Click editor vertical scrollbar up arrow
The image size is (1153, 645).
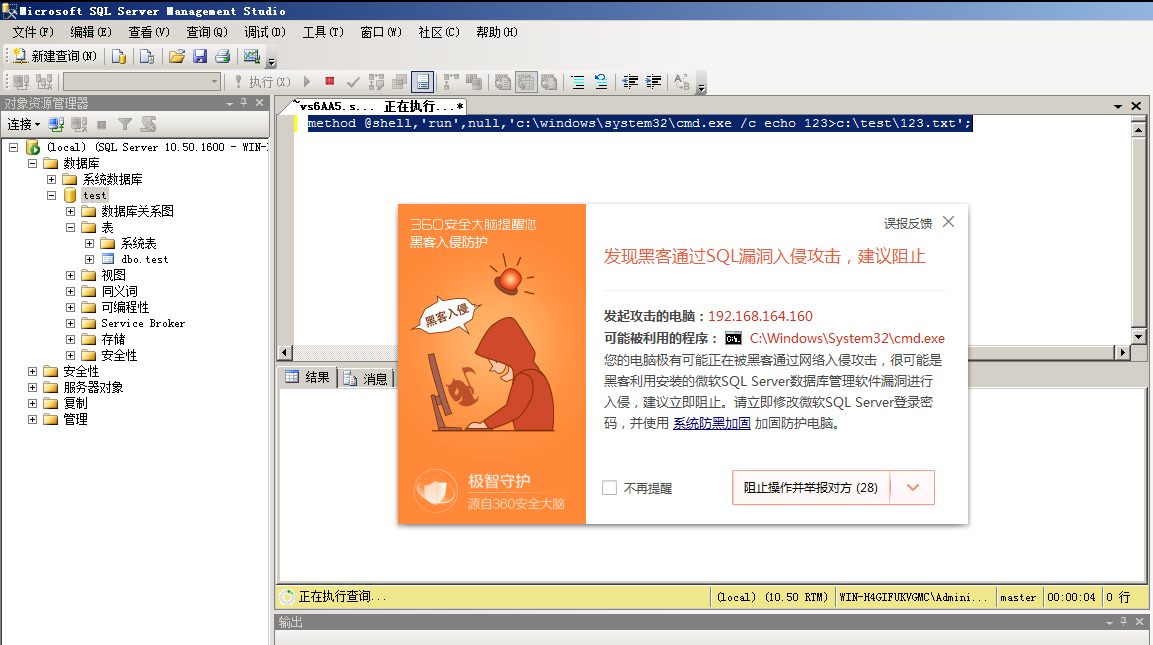(1138, 129)
